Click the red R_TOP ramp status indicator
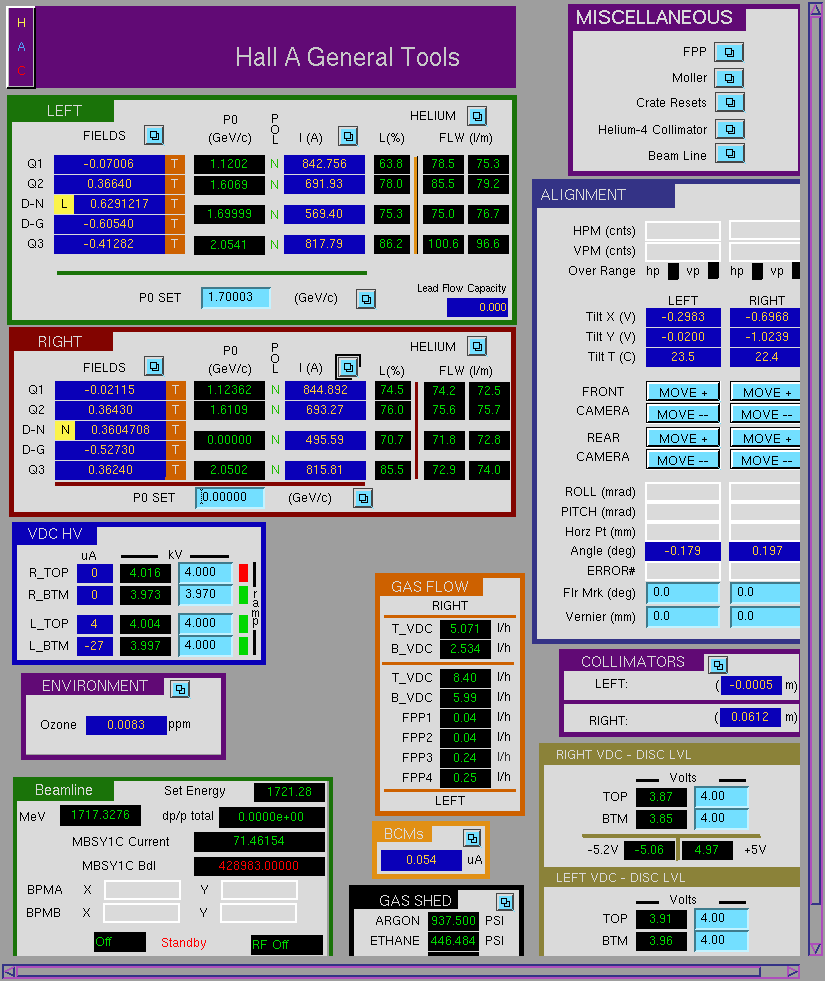 pos(244,572)
